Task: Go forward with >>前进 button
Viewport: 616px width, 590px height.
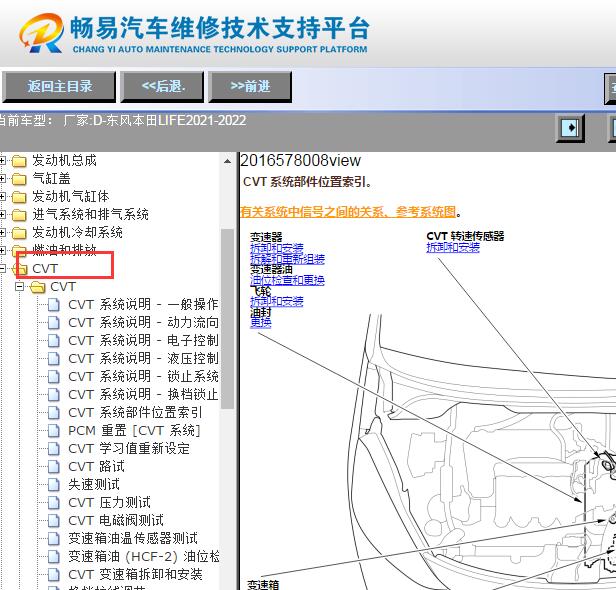Action: 250,86
